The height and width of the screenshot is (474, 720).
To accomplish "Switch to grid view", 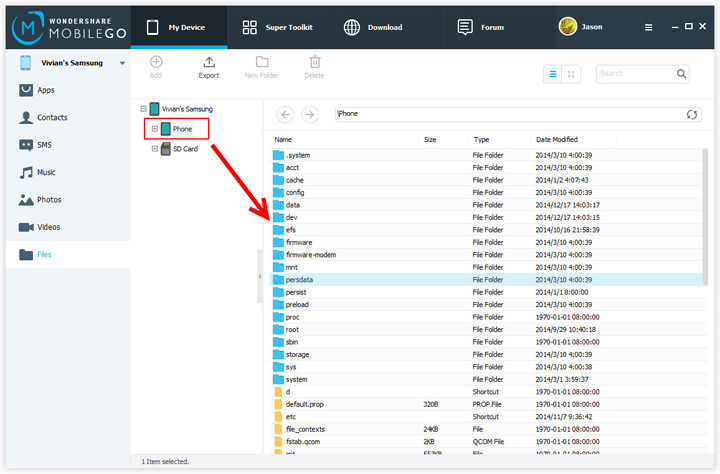I will [x=571, y=74].
